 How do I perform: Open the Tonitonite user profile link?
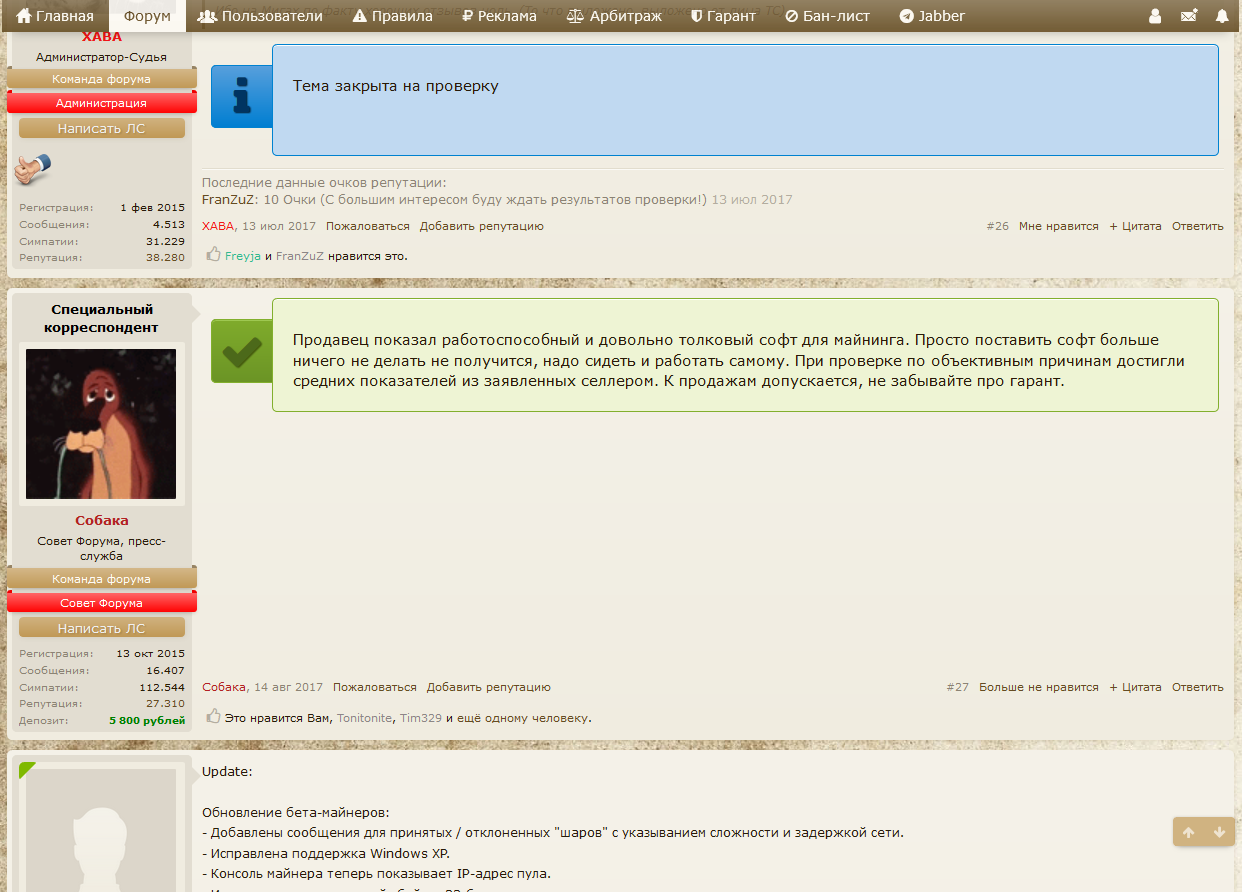click(x=364, y=718)
